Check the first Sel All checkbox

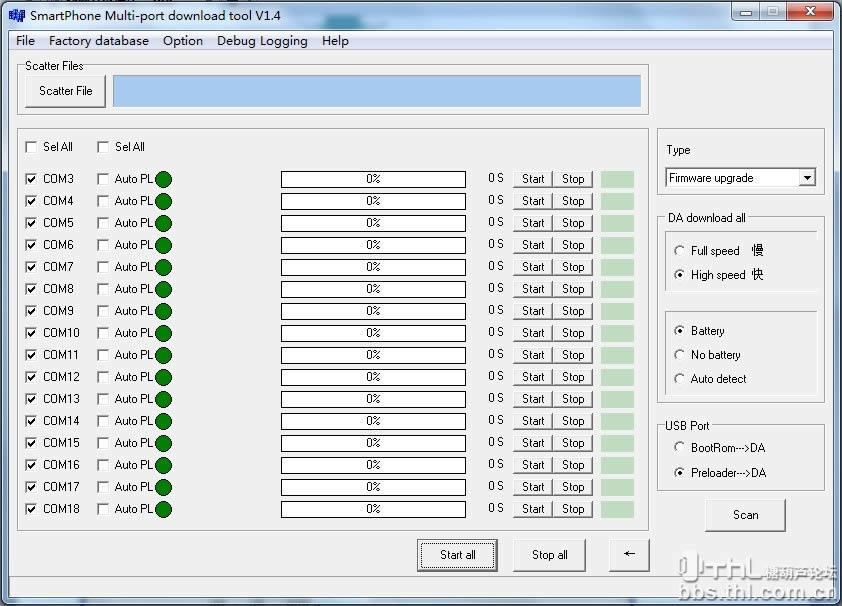pos(32,147)
